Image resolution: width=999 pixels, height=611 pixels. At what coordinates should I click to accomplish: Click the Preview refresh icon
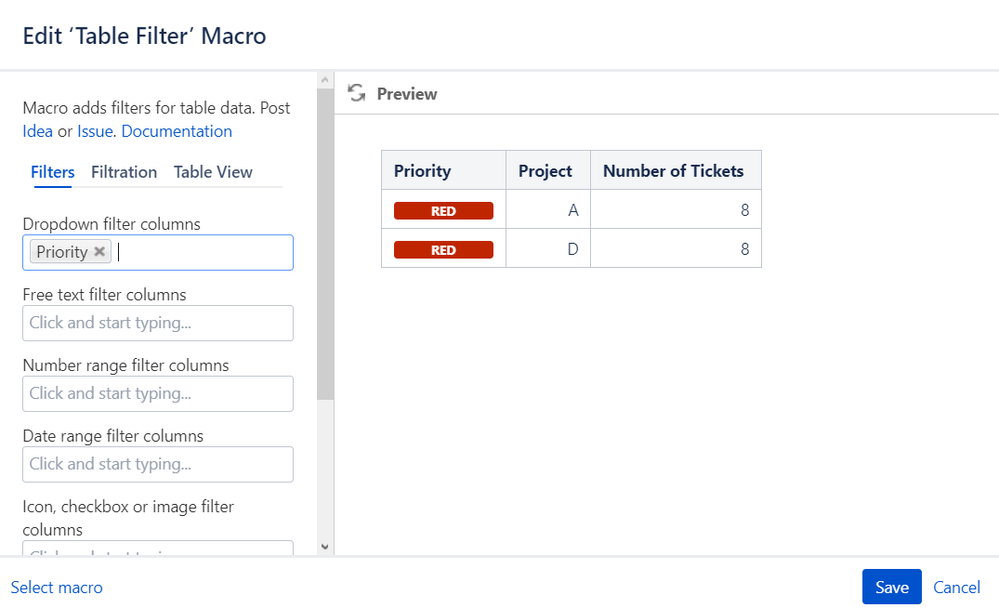point(356,93)
